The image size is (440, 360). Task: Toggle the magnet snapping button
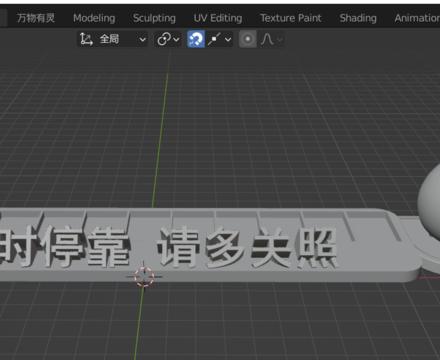tap(196, 39)
